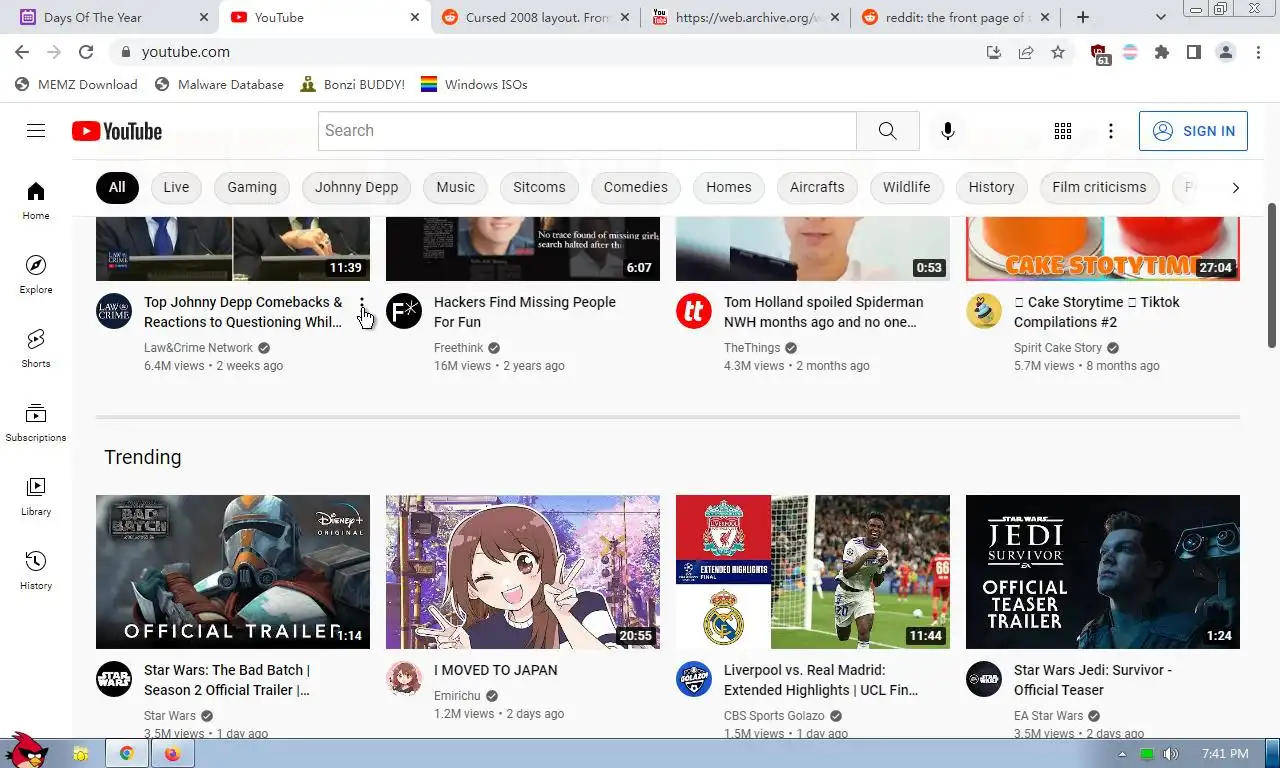Open Emirichu channel avatar
Screen dimensions: 1280x768
click(x=404, y=679)
